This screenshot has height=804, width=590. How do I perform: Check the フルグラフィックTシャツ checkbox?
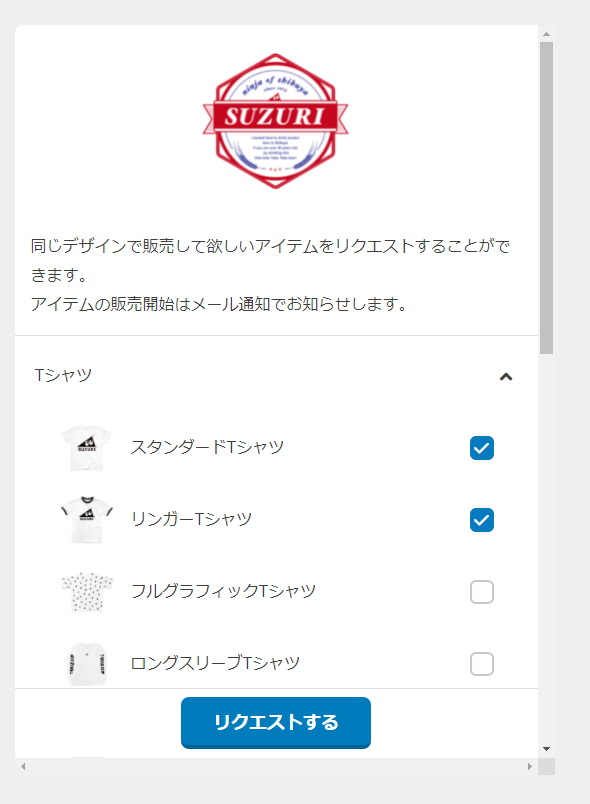pos(481,592)
